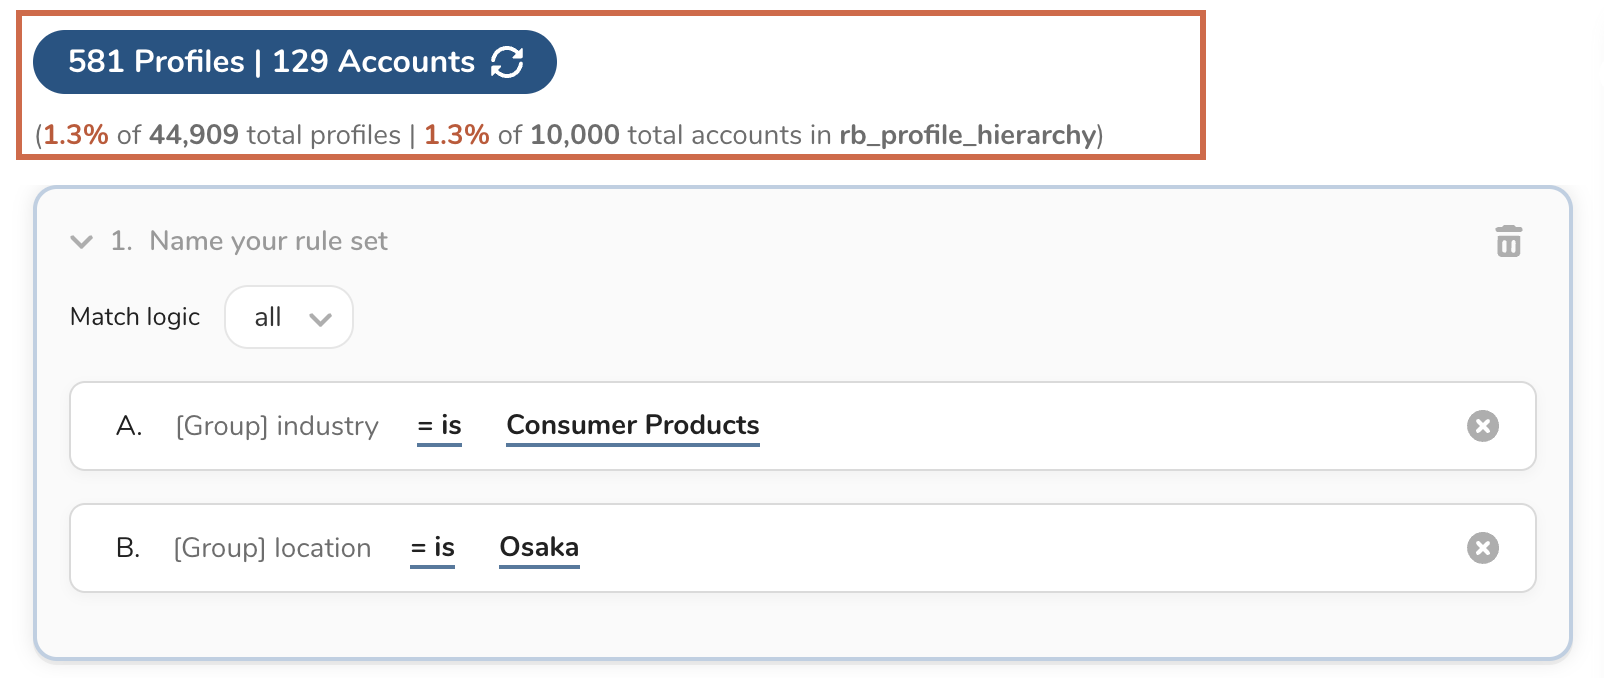Delete rule set 1 with trash icon
Image resolution: width=1604 pixels, height=678 pixels.
tap(1508, 241)
